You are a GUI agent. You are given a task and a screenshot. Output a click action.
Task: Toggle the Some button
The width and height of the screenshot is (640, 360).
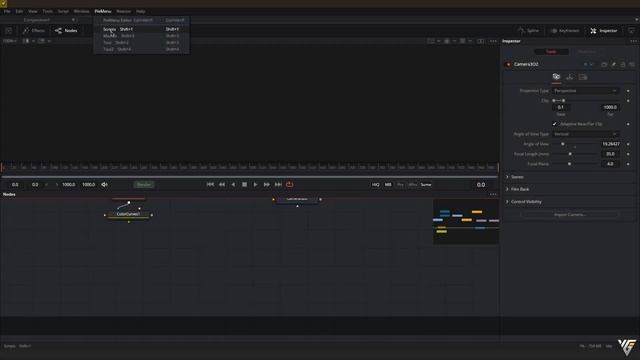426,184
